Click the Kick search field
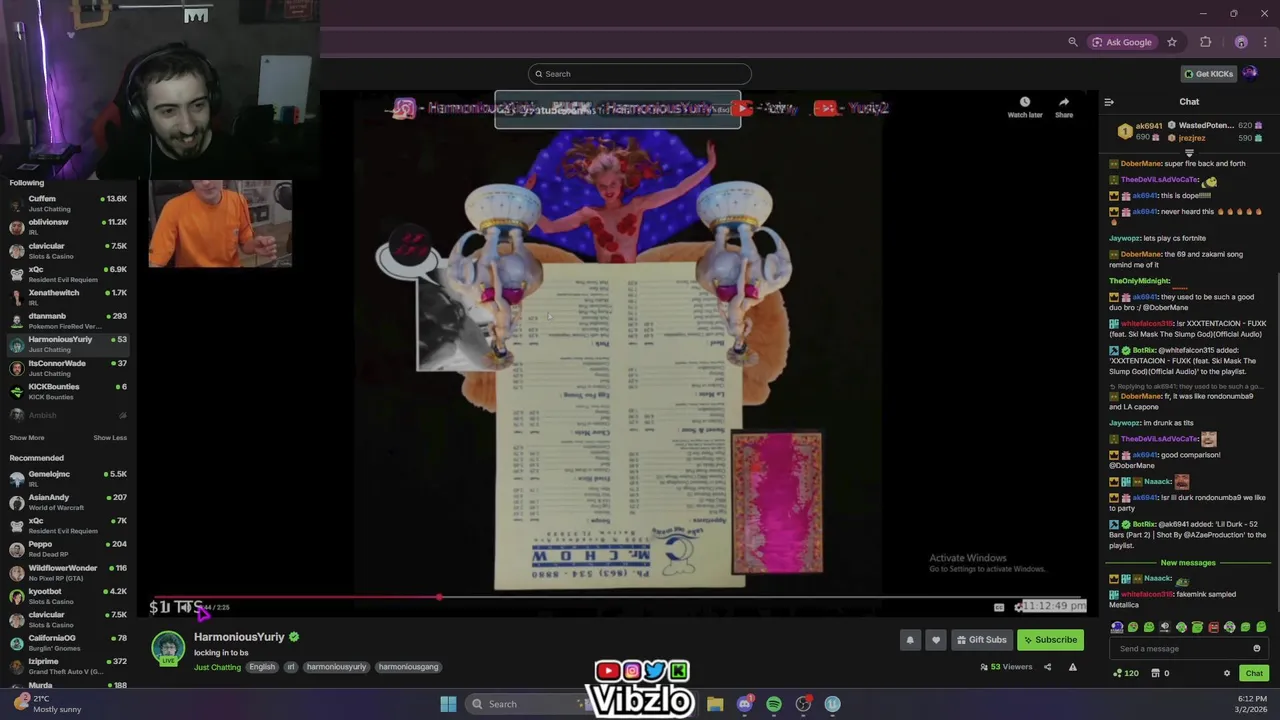Screen dimensions: 1280x720 [640, 74]
